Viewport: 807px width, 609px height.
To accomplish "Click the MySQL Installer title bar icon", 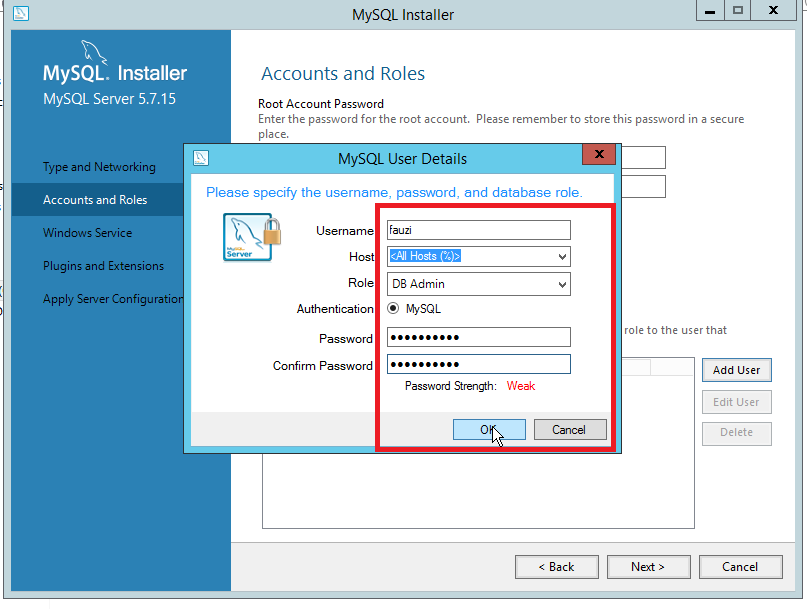I will [21, 13].
